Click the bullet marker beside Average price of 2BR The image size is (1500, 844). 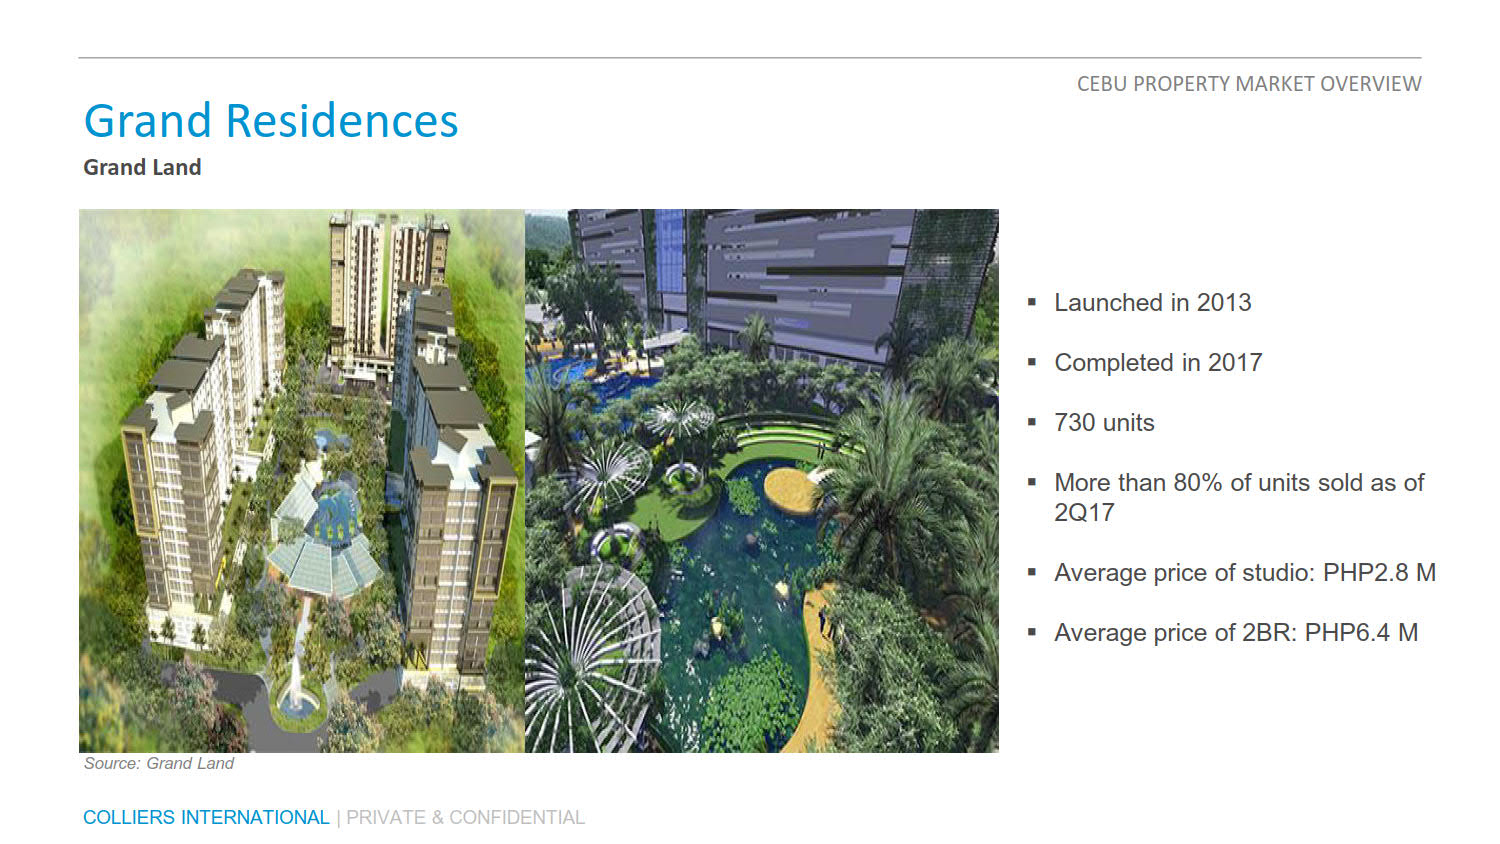(1032, 632)
